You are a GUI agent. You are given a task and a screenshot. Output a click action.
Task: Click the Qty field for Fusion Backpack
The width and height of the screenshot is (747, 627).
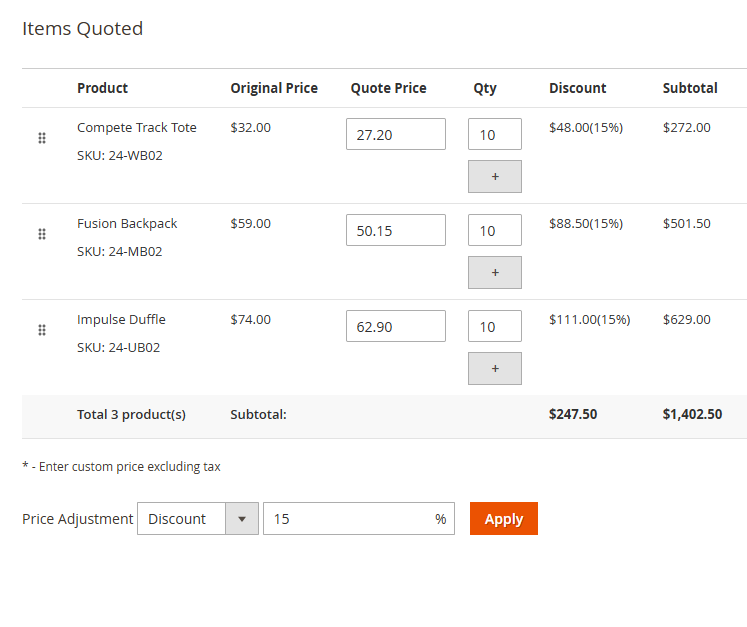[495, 230]
